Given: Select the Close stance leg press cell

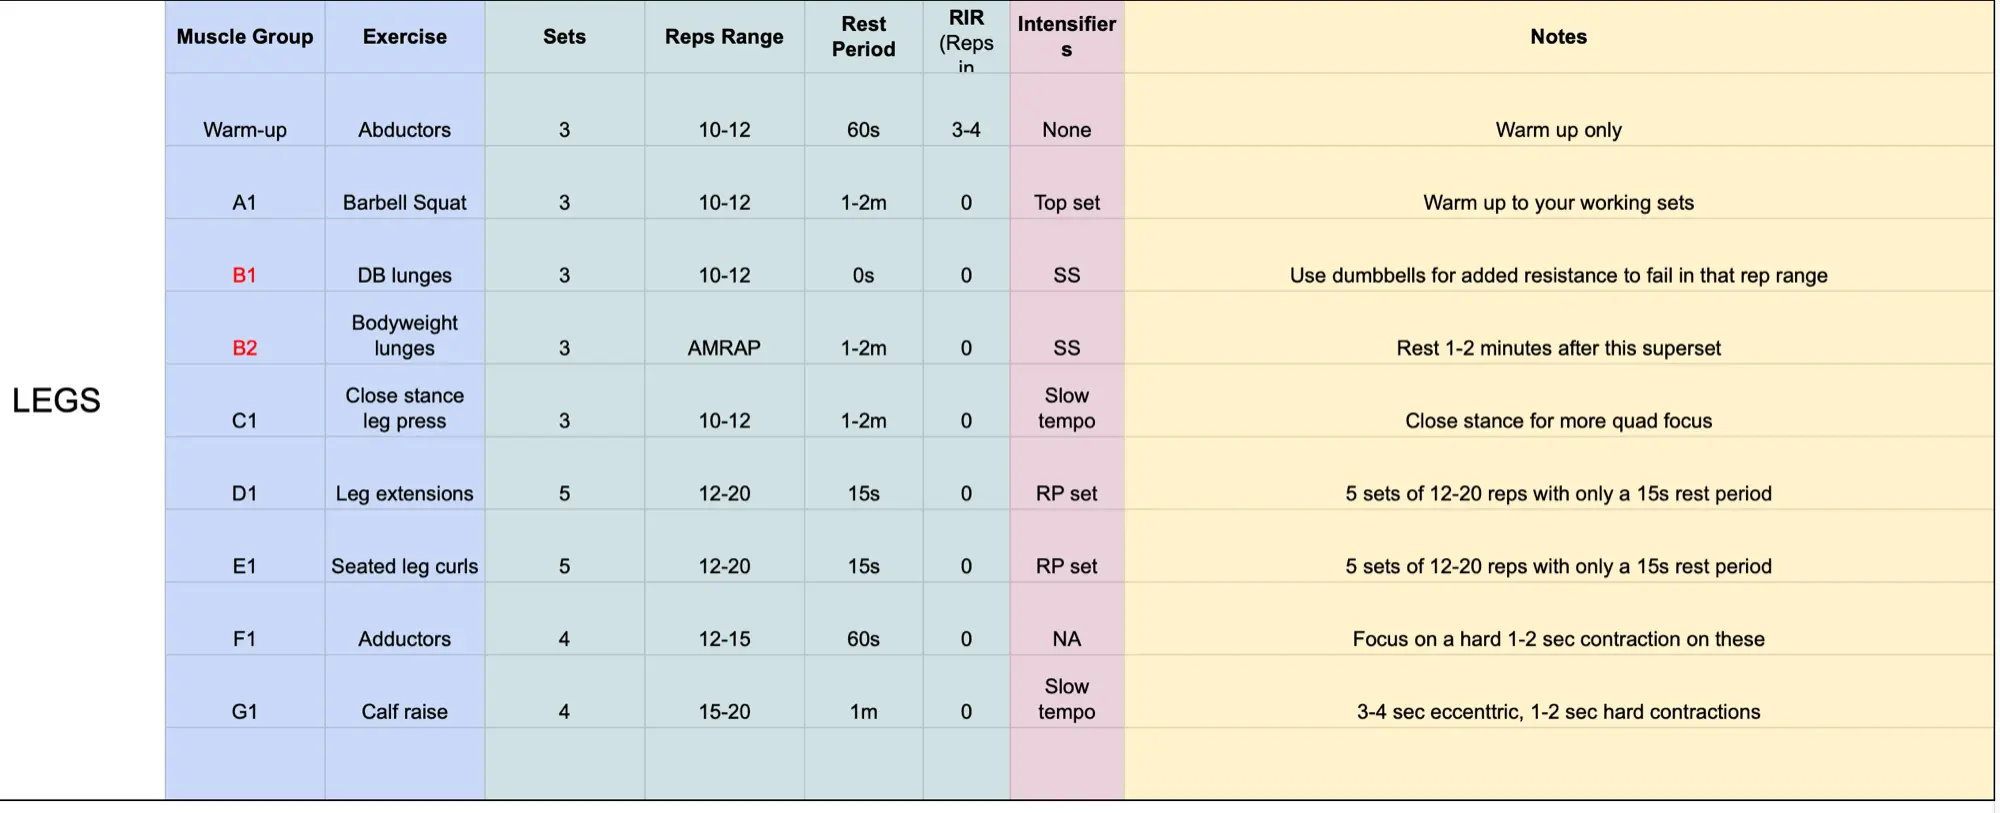Looking at the screenshot, I should point(404,408).
